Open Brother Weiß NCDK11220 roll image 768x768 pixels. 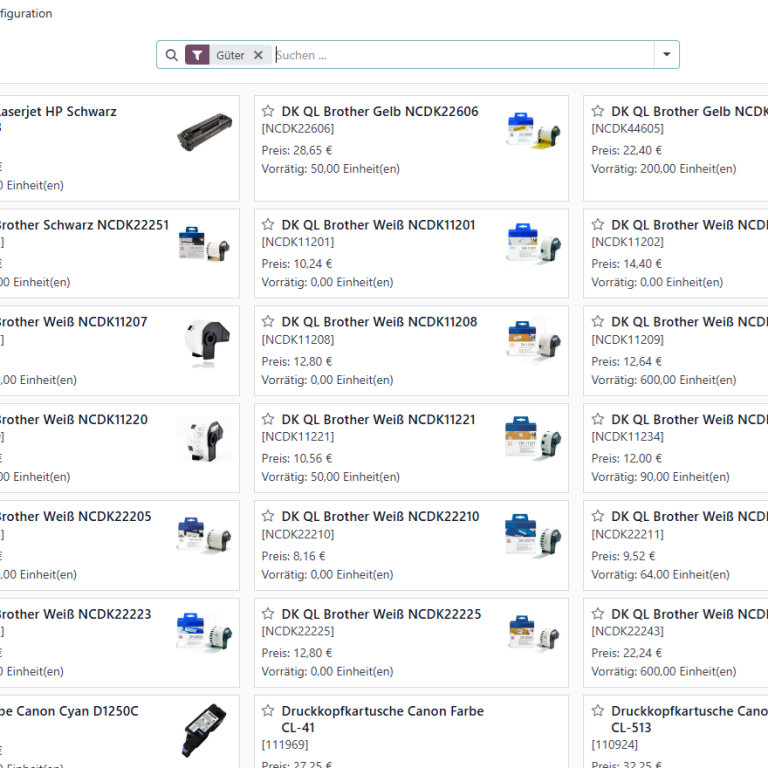pos(204,439)
